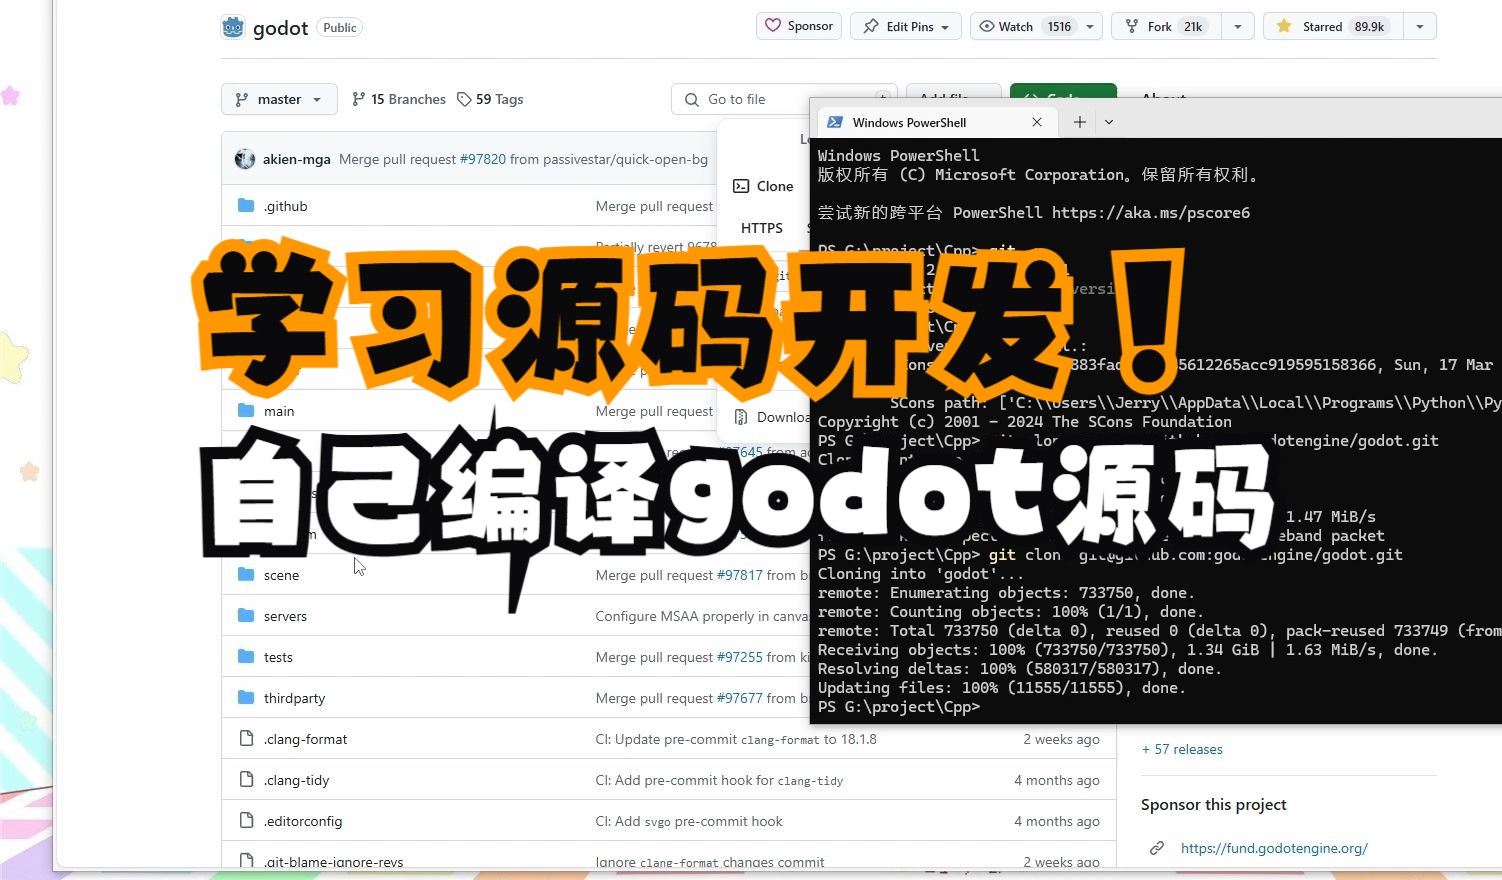Image resolution: width=1502 pixels, height=880 pixels.
Task: Click '4 months ago' in .clang-tidy row
Action: pyautogui.click(x=1057, y=780)
